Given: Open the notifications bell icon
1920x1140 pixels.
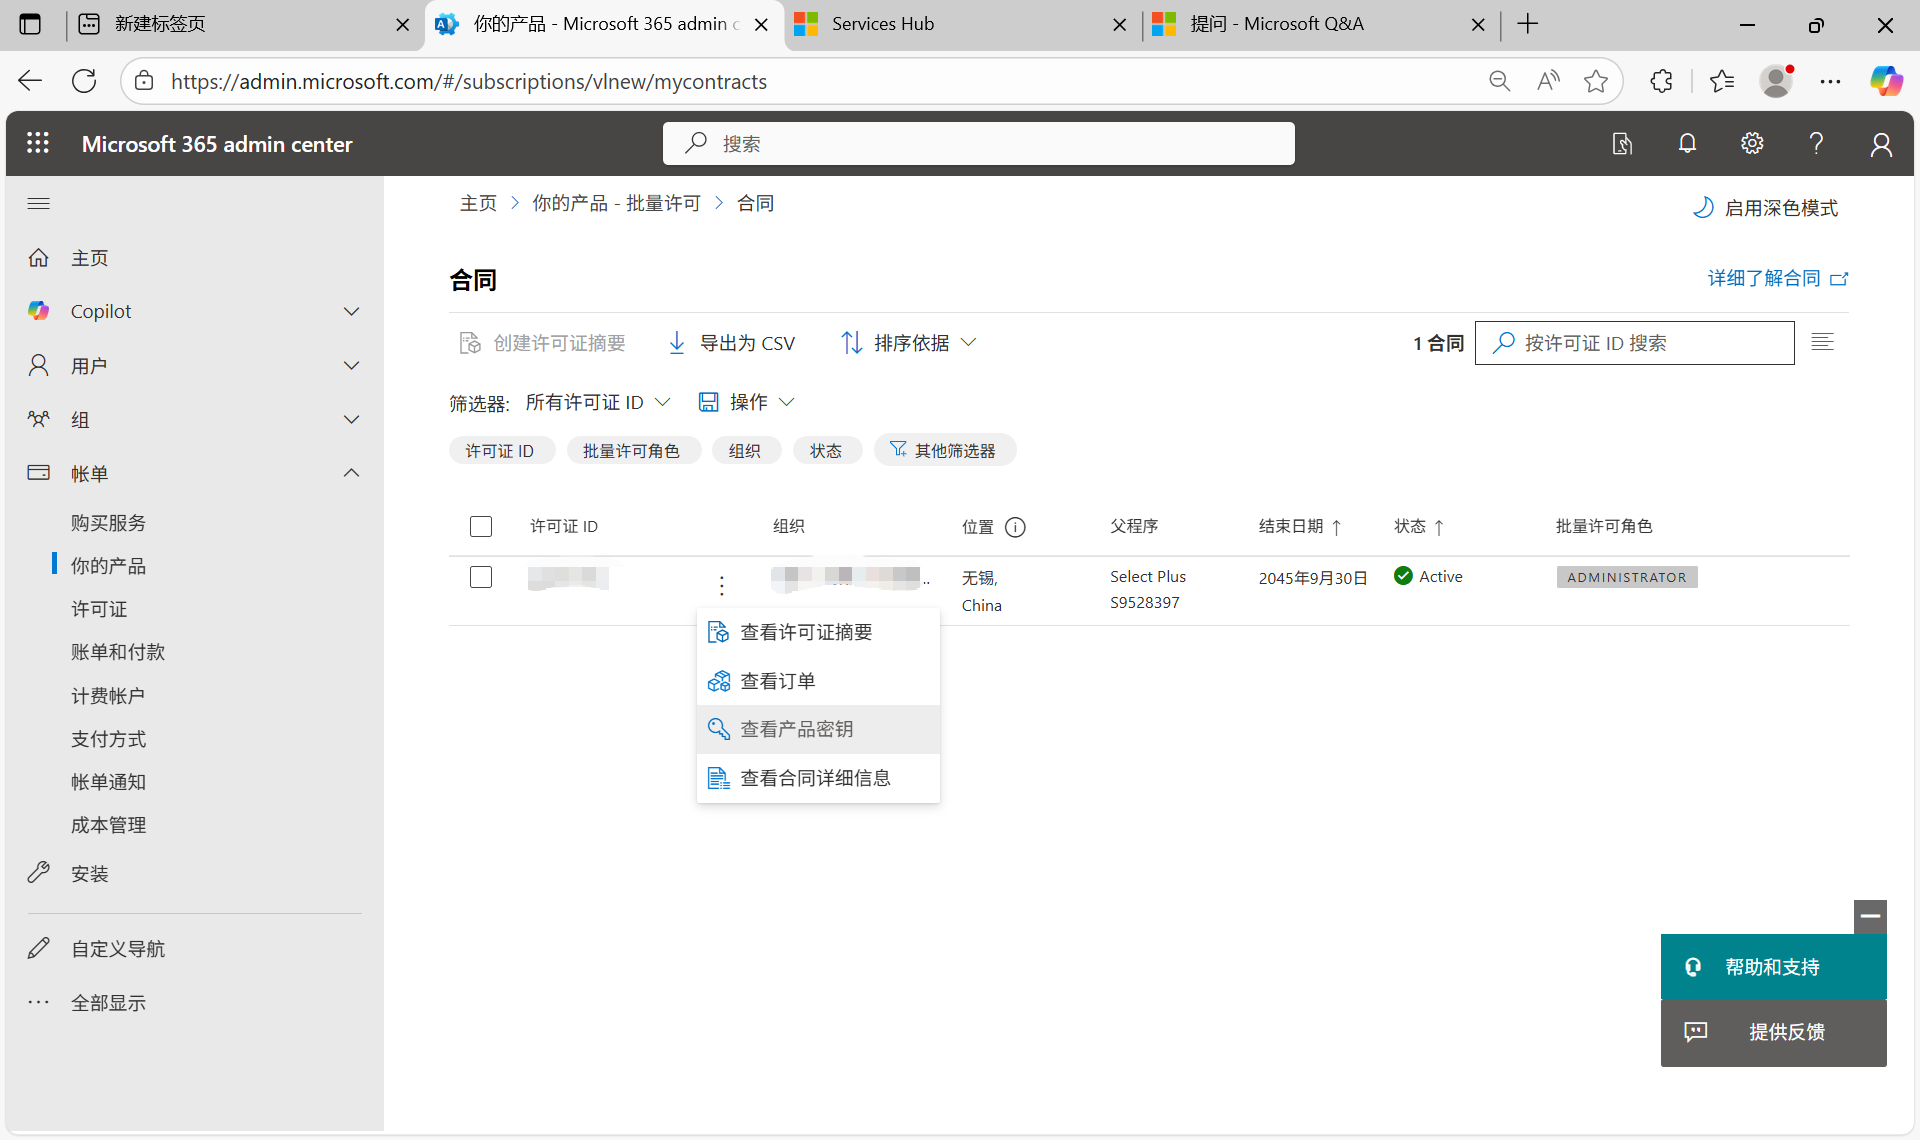Looking at the screenshot, I should [x=1687, y=143].
